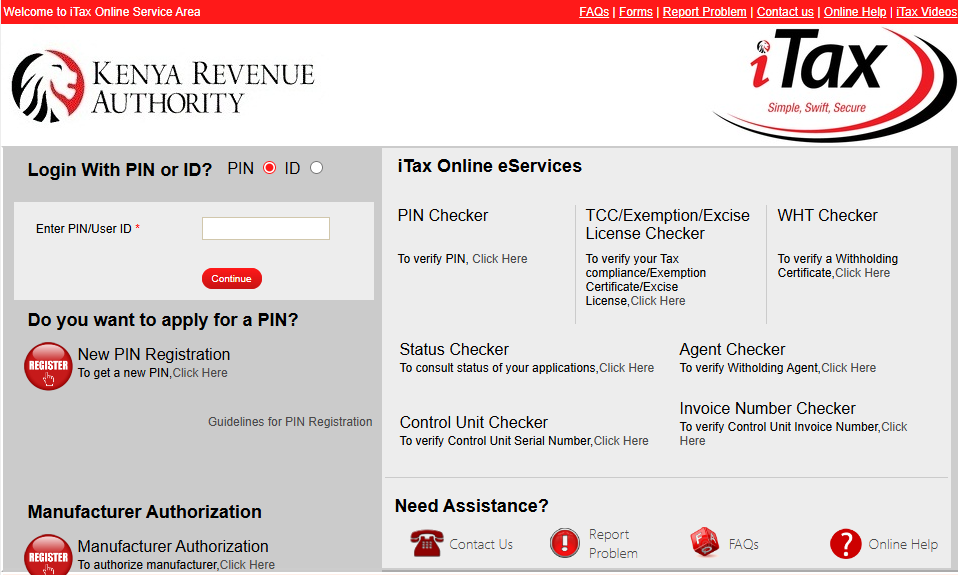Click the red telephone Contact Us icon
Image resolution: width=958 pixels, height=575 pixels.
[426, 544]
